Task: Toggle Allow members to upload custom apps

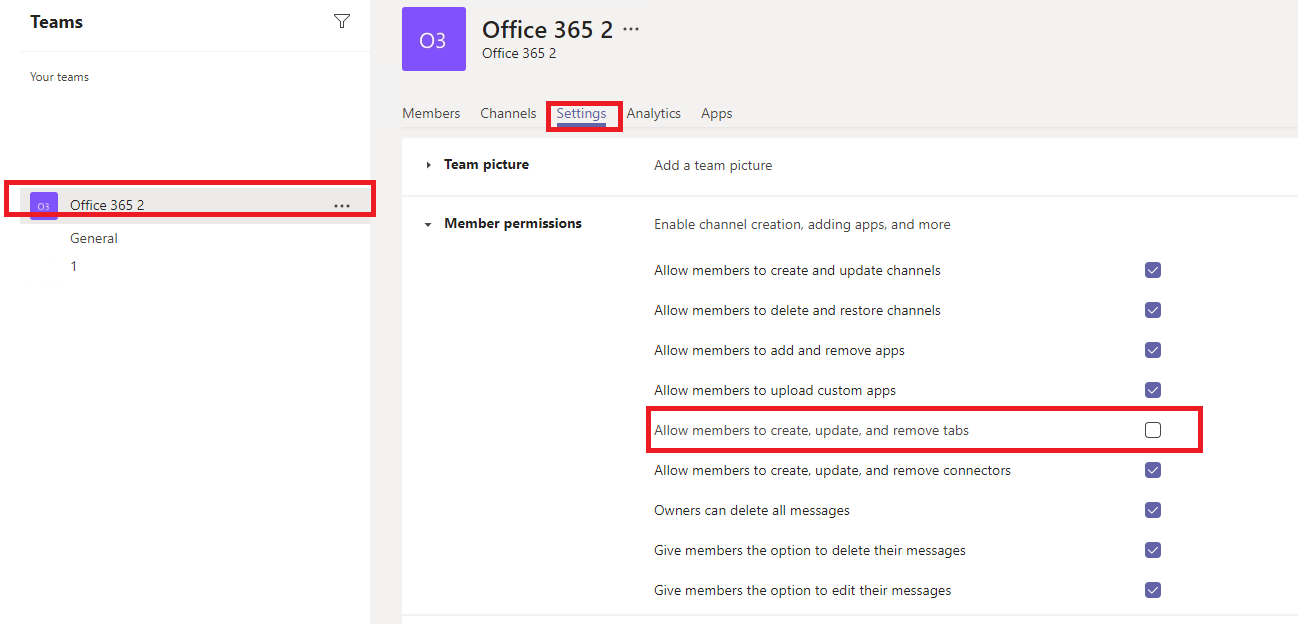Action: [1153, 390]
